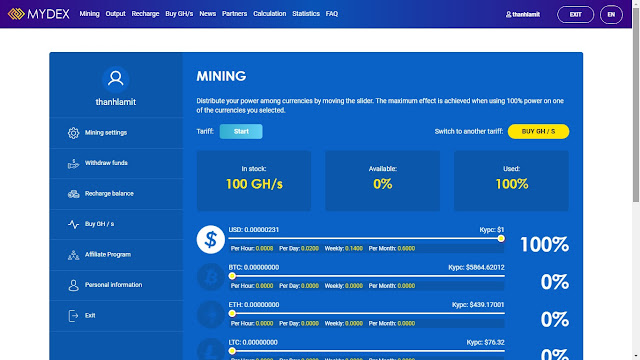Click the ETH 0% percentage value
The height and width of the screenshot is (360, 640).
(x=555, y=320)
